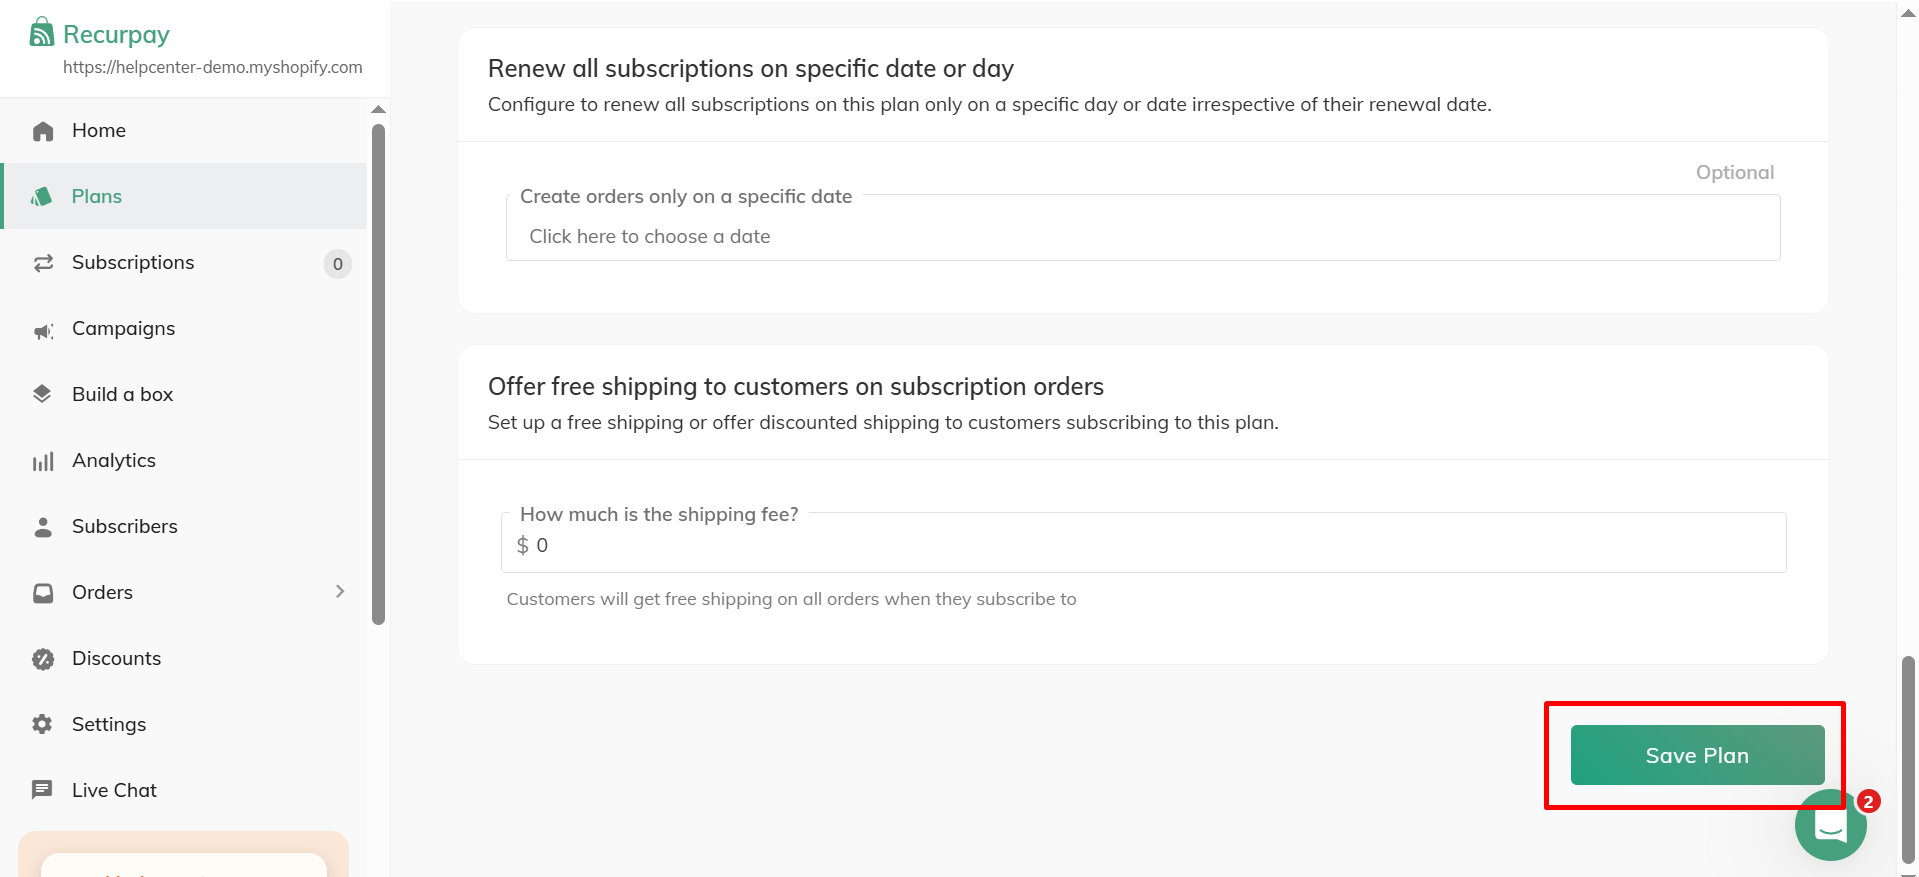Open Live Chat from sidebar
1919x877 pixels.
(114, 790)
